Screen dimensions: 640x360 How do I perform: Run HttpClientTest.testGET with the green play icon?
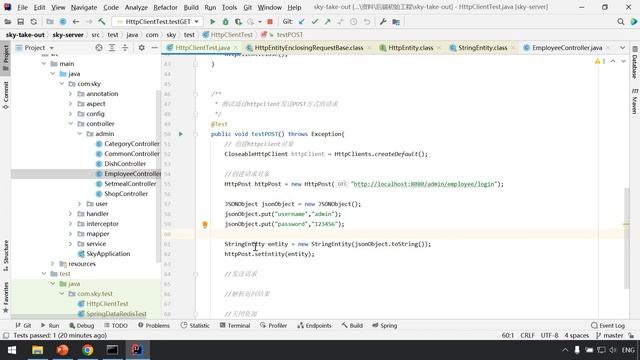[x=213, y=22]
